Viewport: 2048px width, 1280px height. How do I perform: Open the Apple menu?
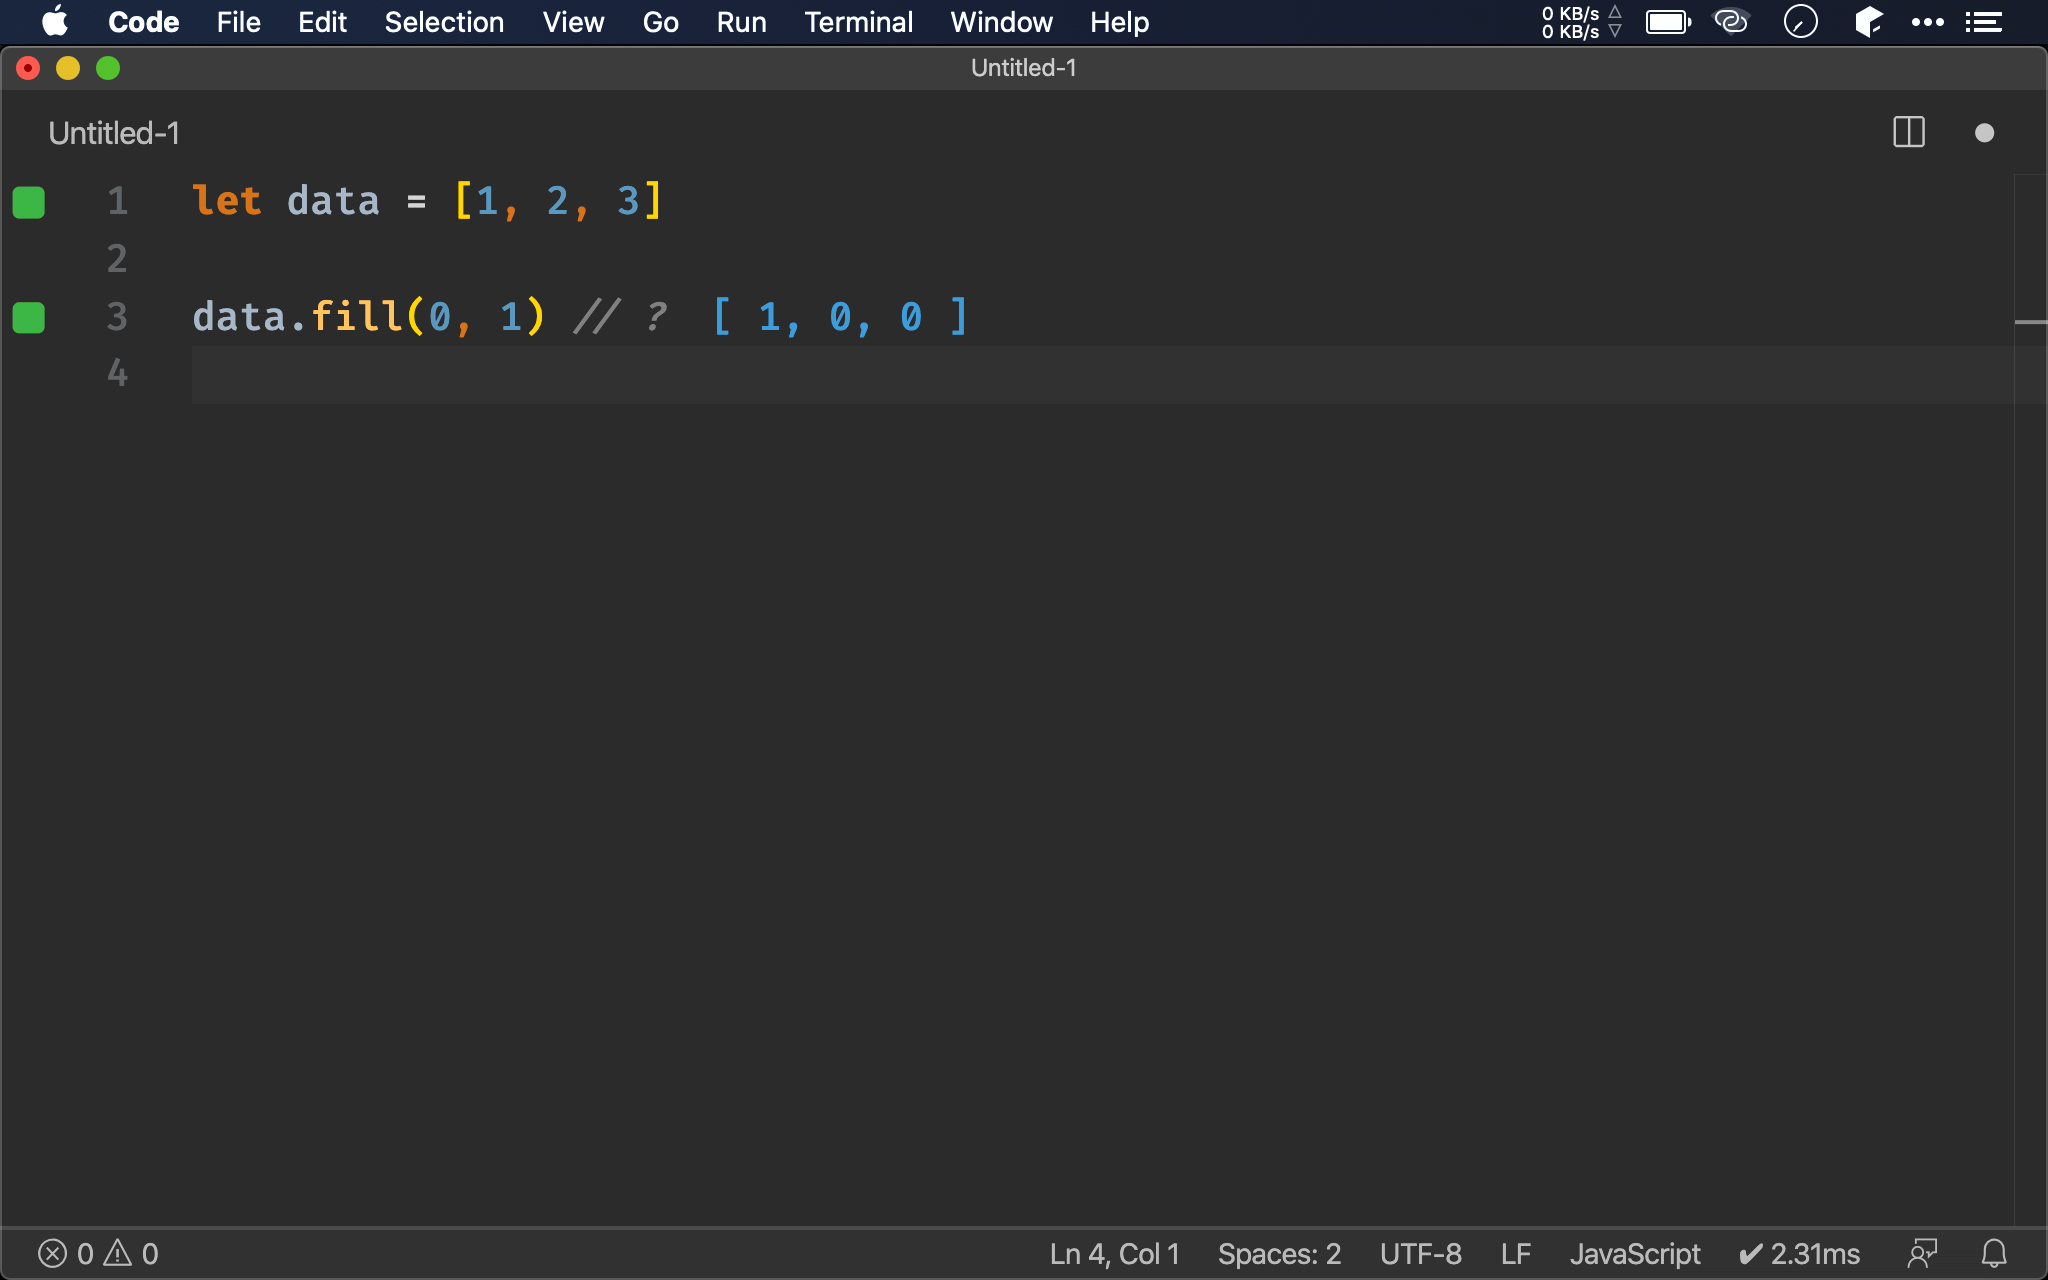click(x=55, y=21)
